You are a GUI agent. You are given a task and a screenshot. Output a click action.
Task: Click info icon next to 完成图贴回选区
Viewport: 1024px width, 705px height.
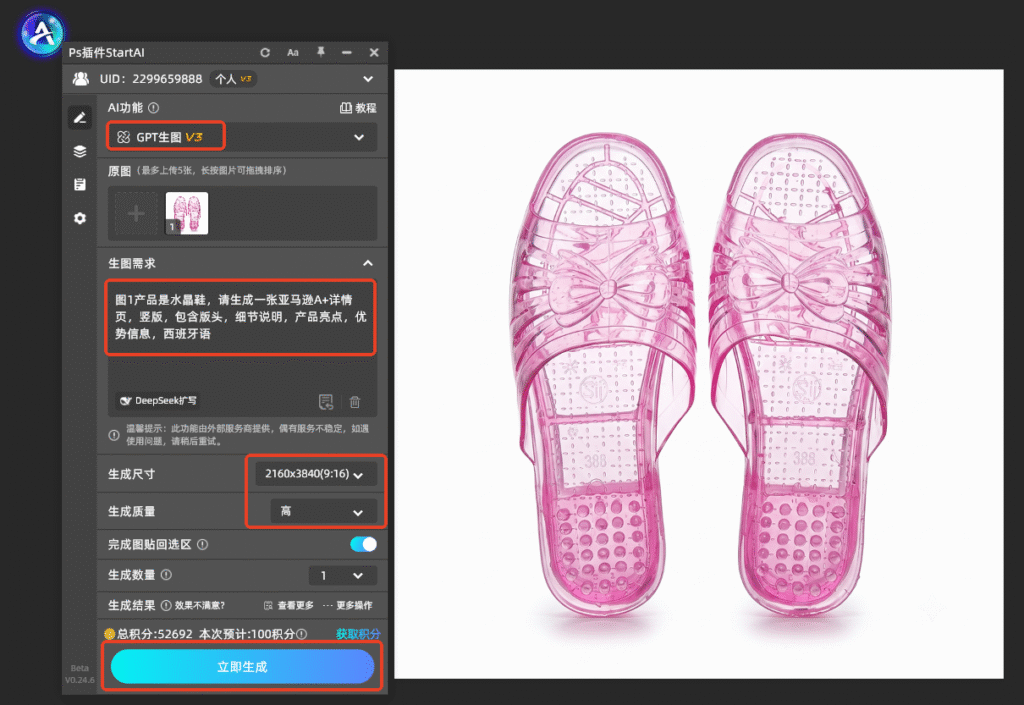202,544
